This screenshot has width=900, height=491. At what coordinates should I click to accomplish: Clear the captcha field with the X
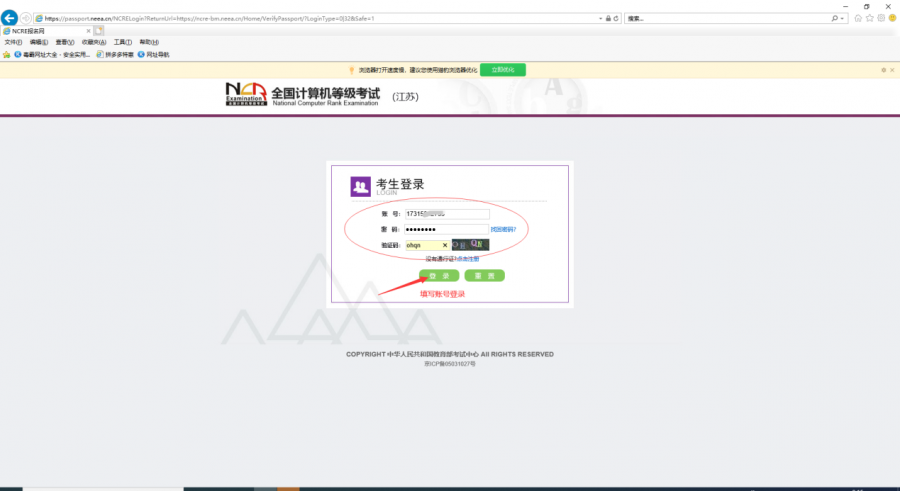[x=444, y=245]
